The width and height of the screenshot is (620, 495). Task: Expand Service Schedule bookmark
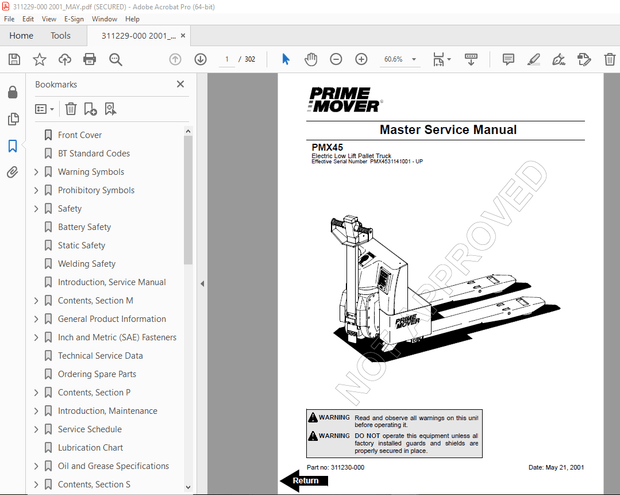click(x=36, y=429)
